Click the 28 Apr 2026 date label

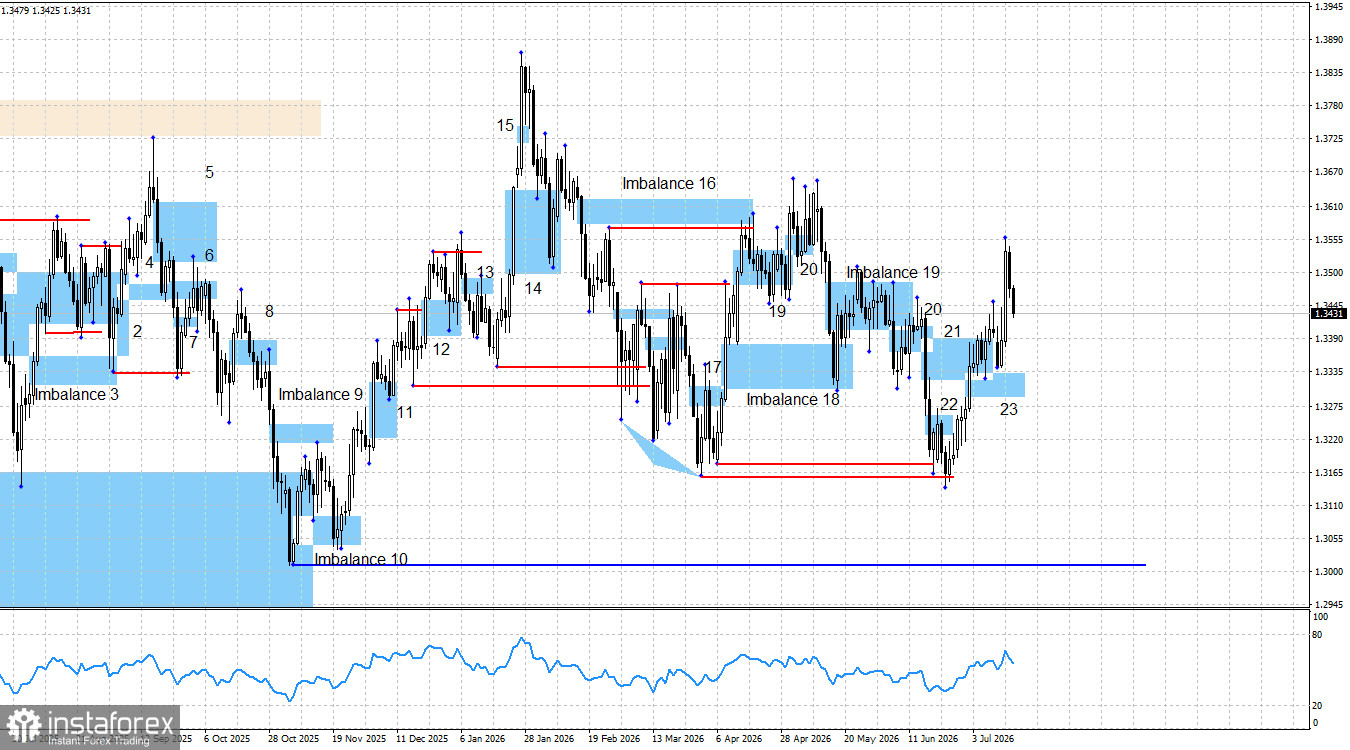pos(806,739)
